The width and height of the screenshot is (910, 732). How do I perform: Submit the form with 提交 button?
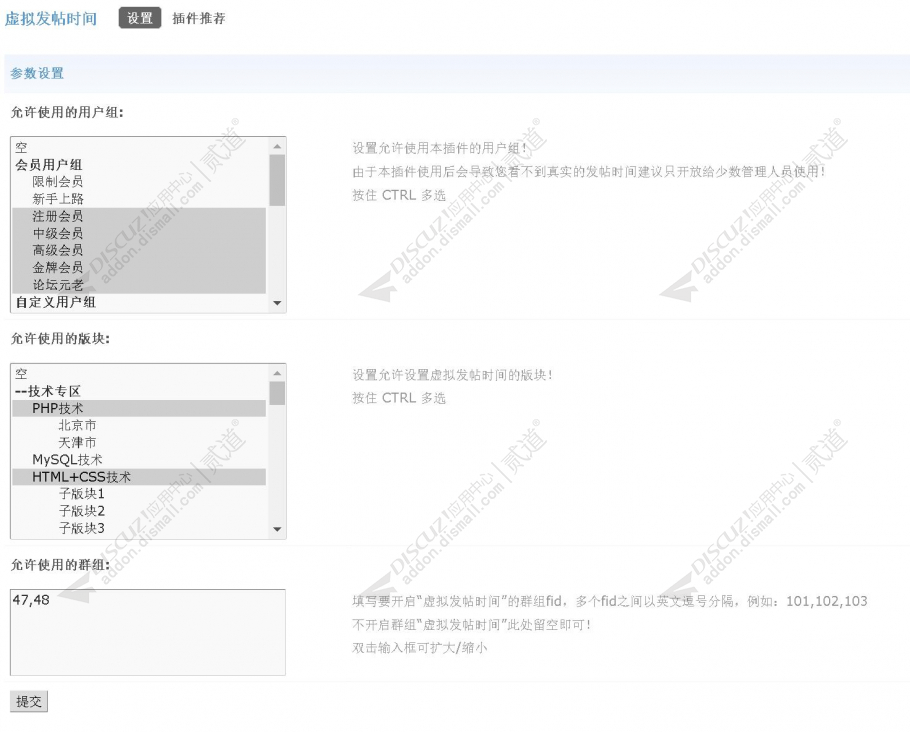coord(28,701)
